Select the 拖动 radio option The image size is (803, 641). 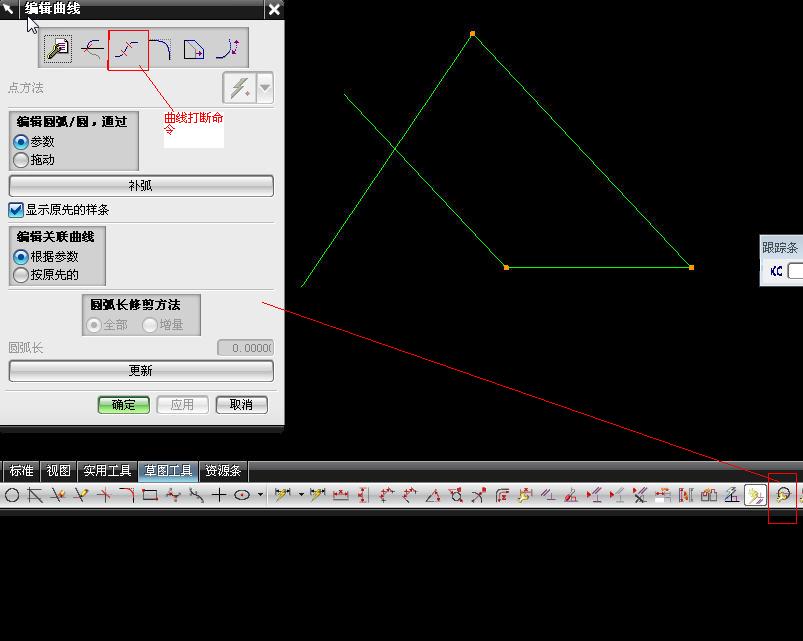(21, 160)
